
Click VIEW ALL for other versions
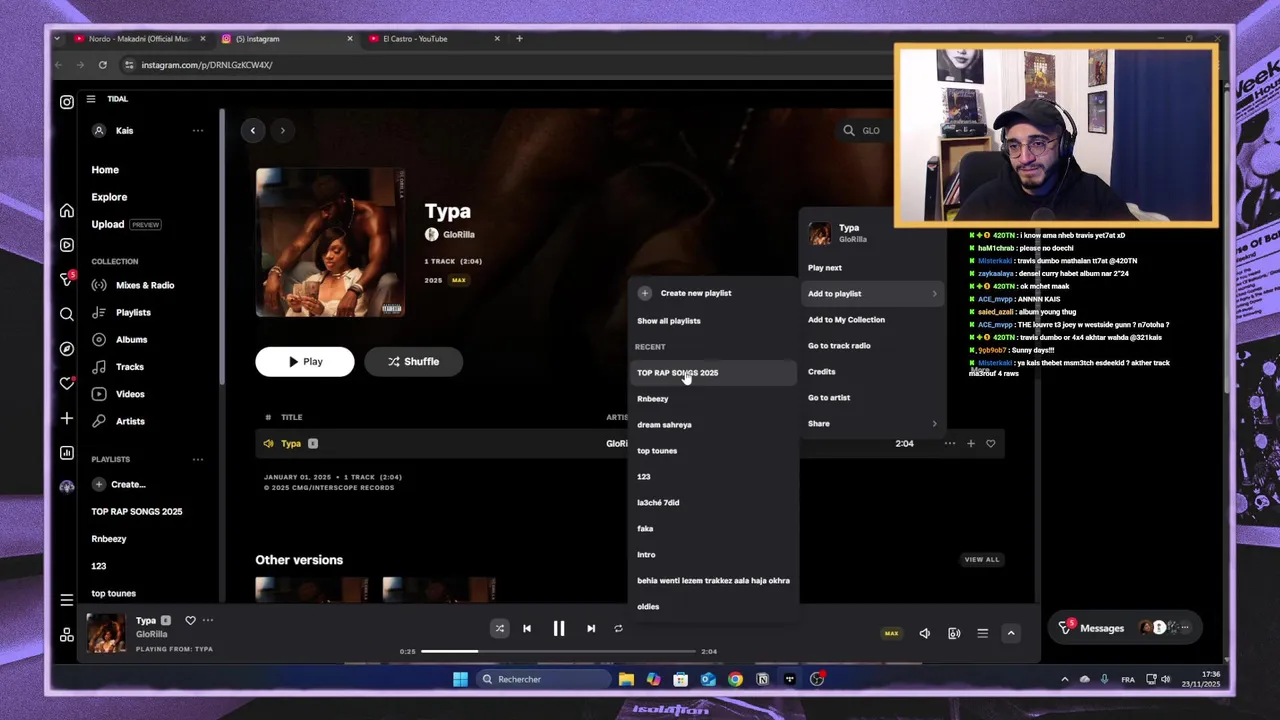pos(981,559)
